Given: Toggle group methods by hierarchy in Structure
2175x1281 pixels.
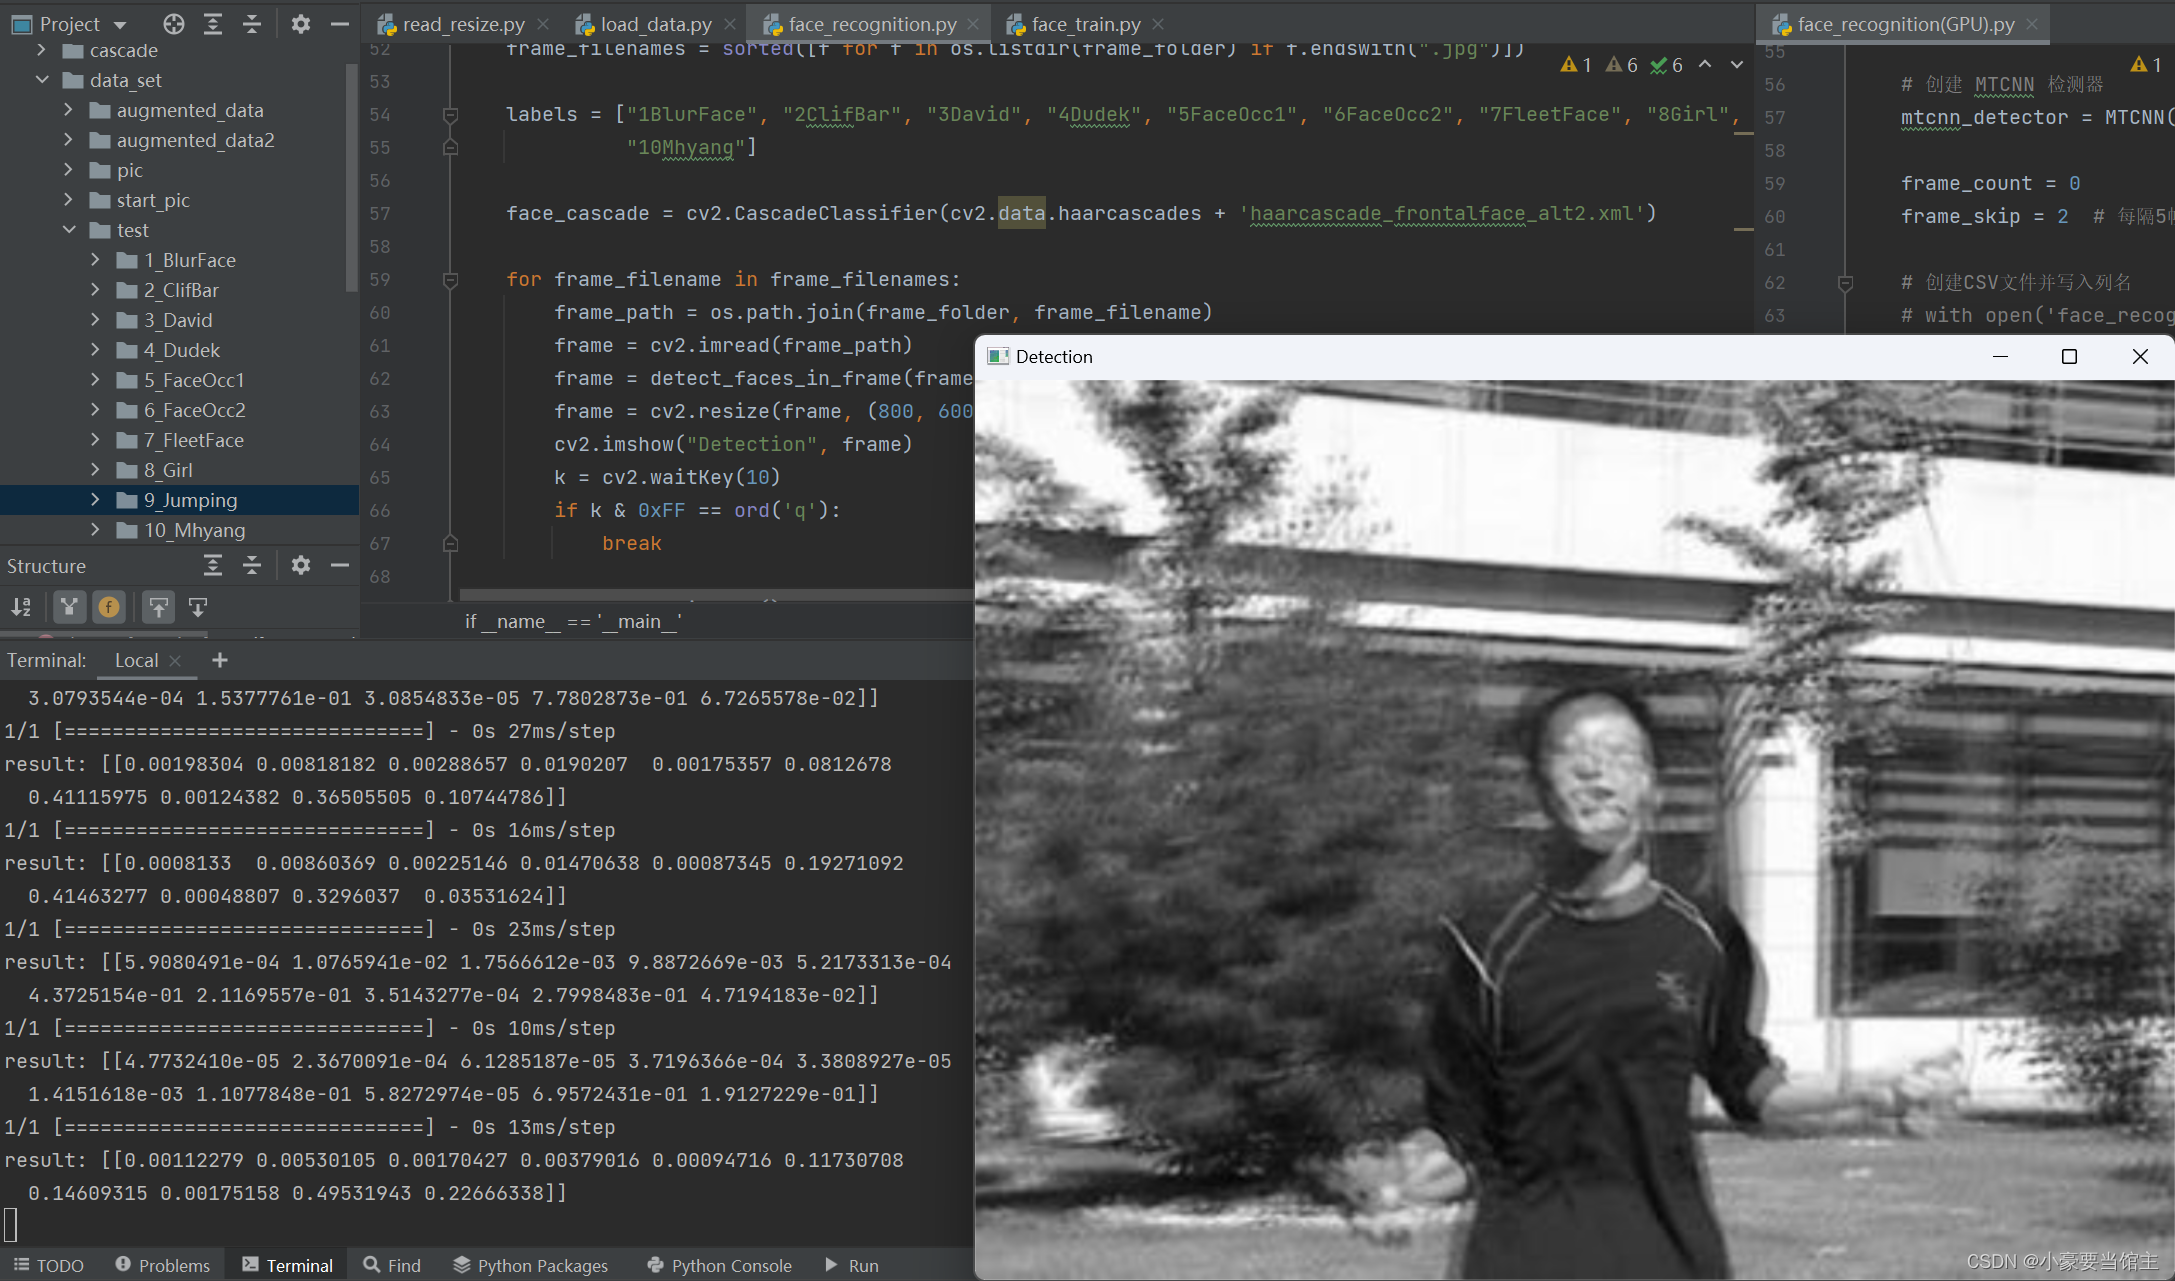Looking at the screenshot, I should point(69,607).
